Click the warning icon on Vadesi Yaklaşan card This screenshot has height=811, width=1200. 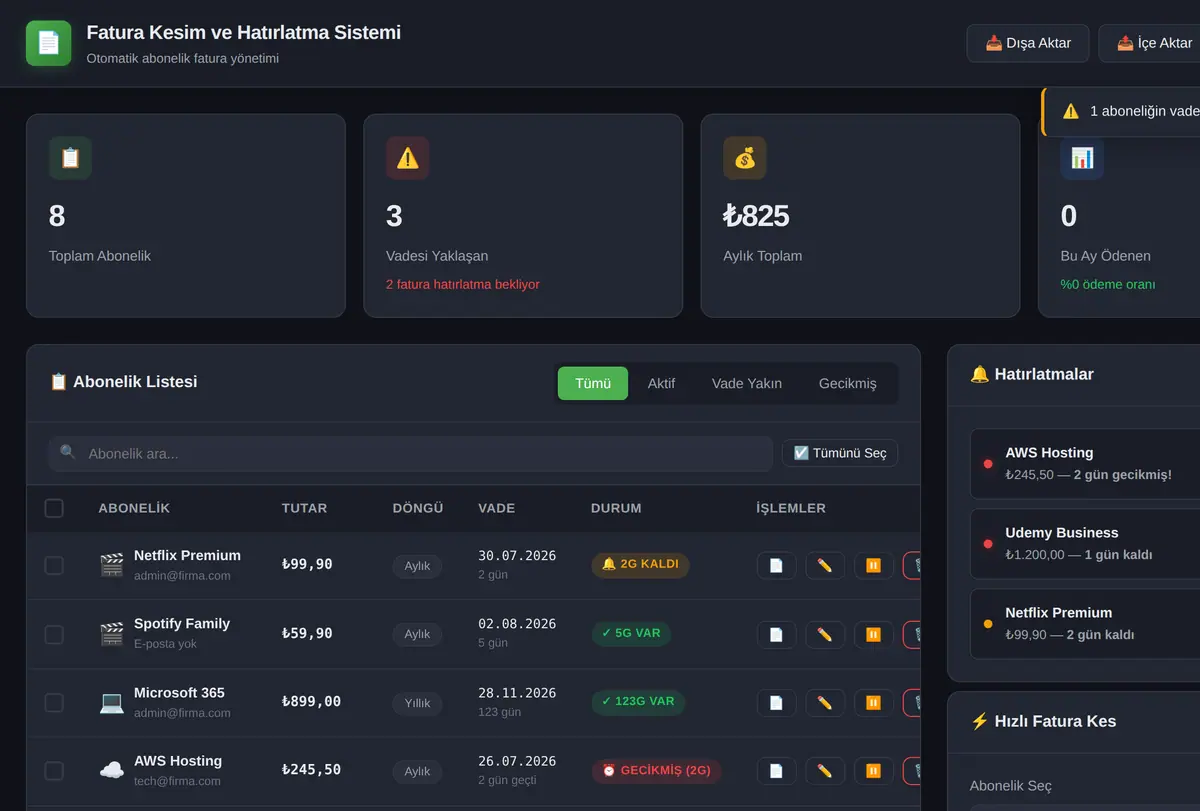tap(408, 158)
